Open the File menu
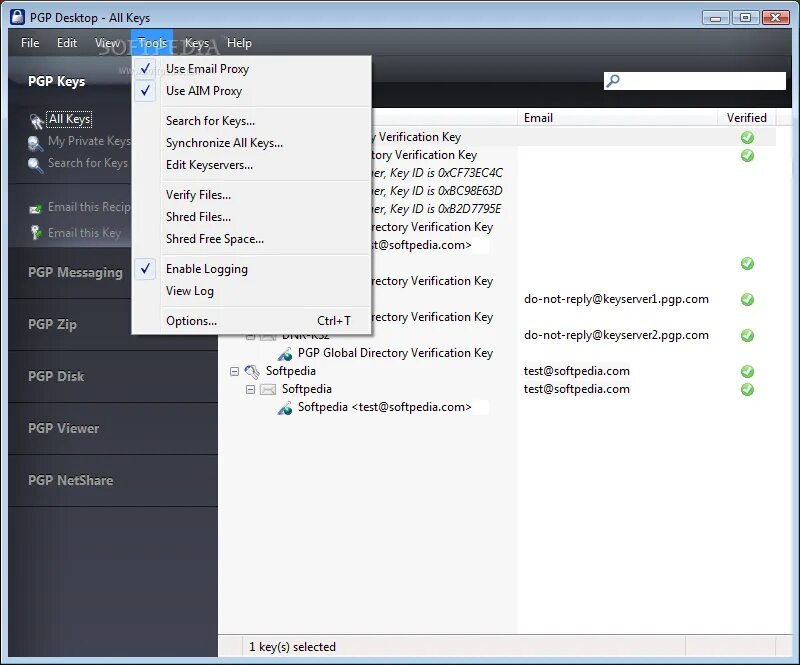 30,43
